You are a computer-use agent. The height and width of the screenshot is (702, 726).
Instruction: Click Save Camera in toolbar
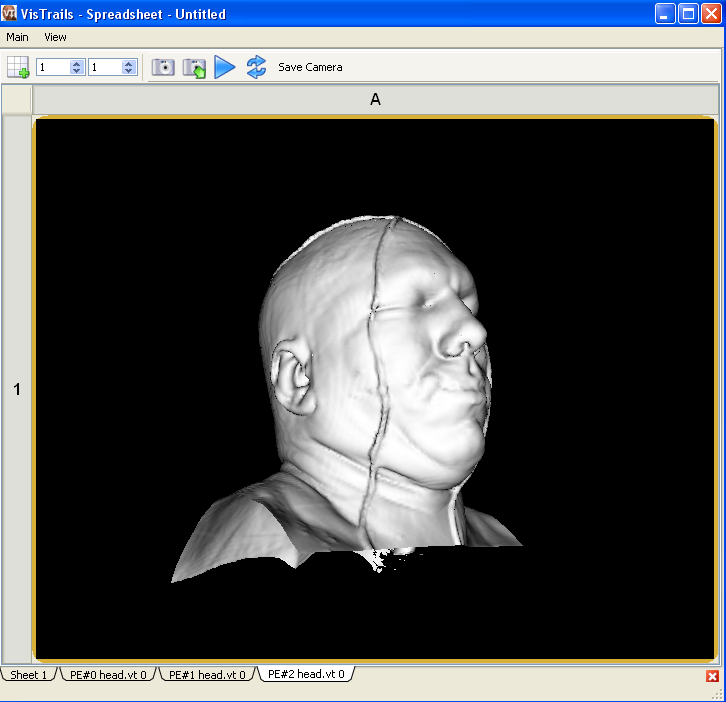310,67
